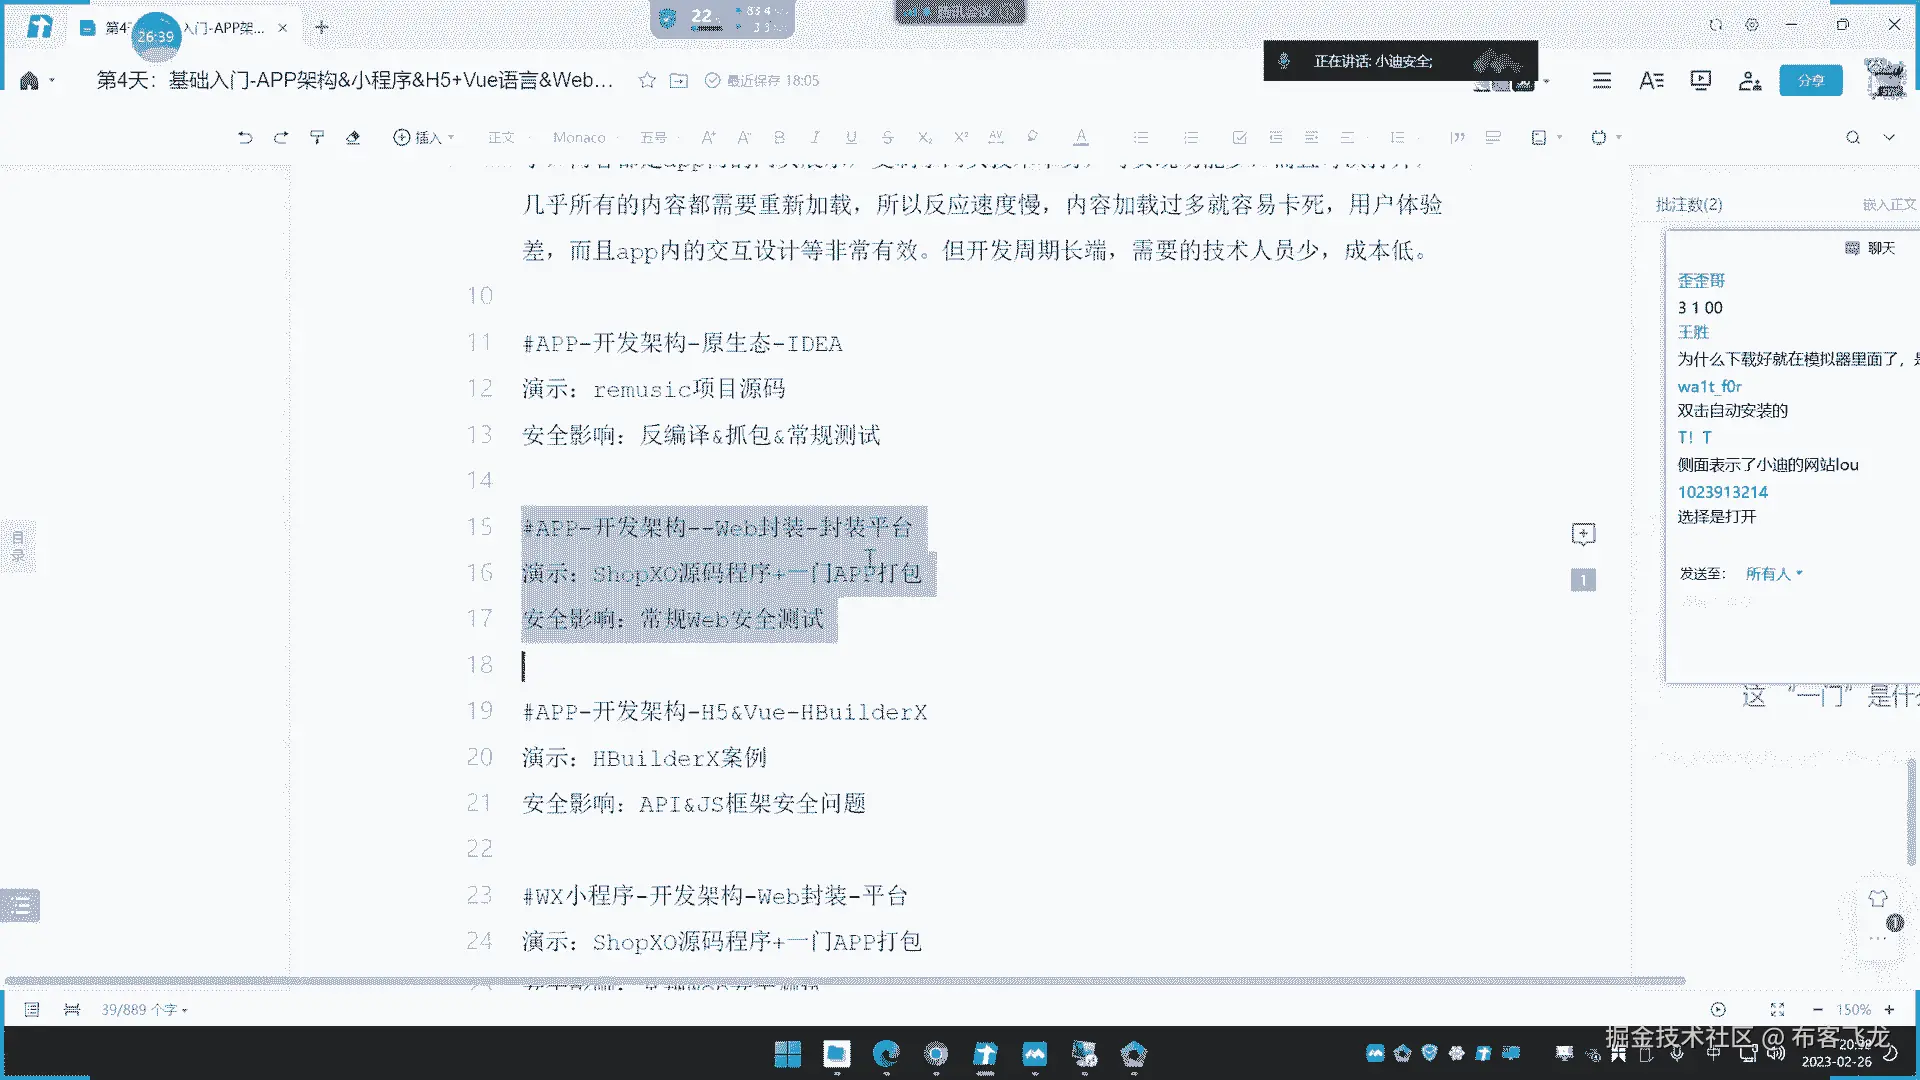This screenshot has width=1920, height=1080.
Task: Open collaborators icon next to share button
Action: 1749,81
